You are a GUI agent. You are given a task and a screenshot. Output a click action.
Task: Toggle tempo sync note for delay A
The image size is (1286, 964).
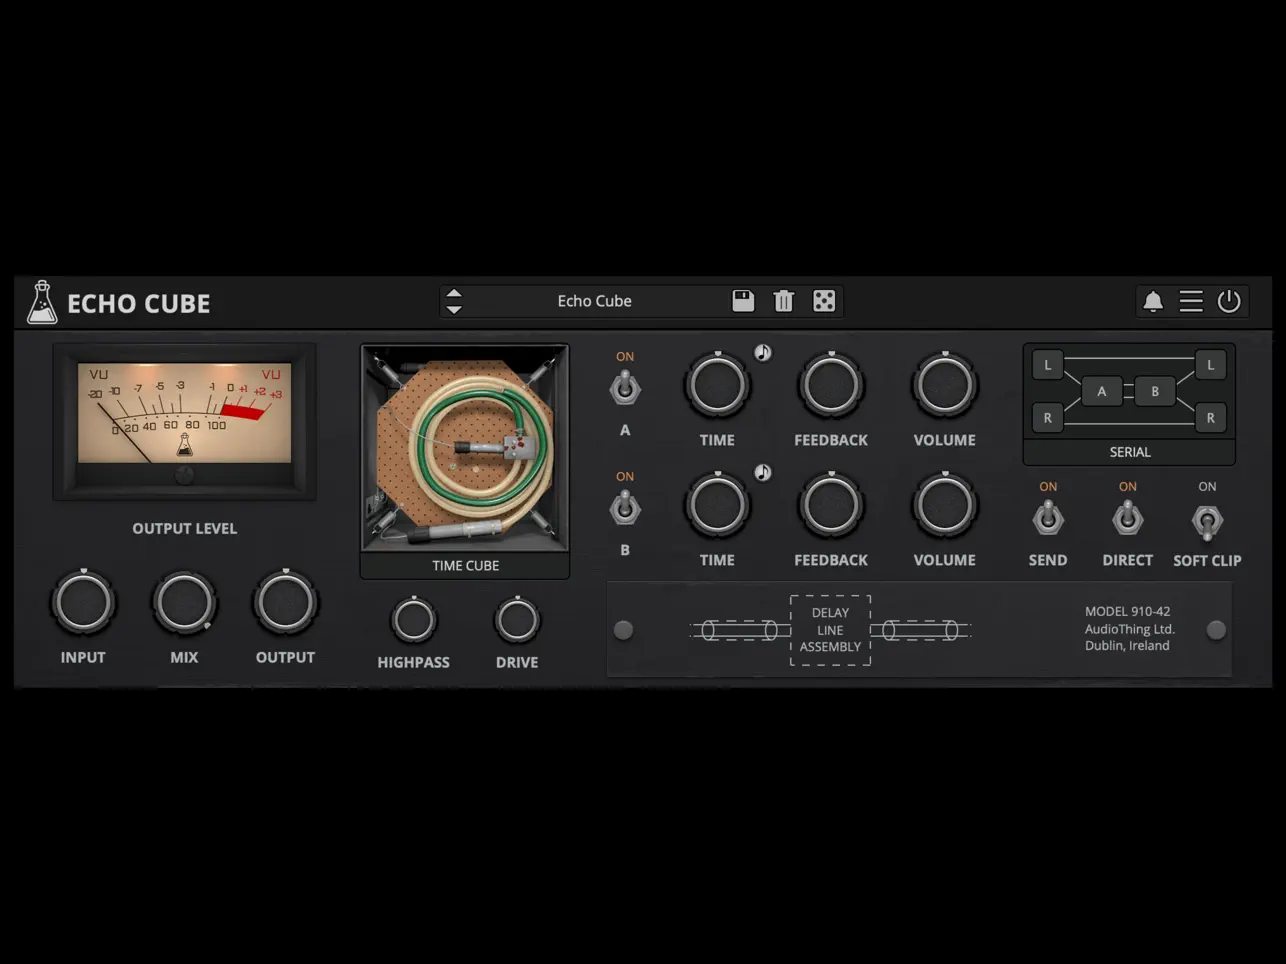point(762,352)
